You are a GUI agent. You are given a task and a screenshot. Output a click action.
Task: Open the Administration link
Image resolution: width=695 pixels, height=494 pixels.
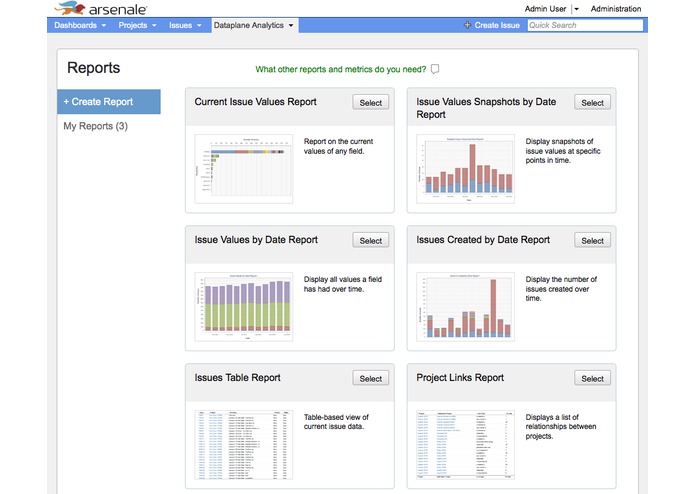pyautogui.click(x=616, y=9)
